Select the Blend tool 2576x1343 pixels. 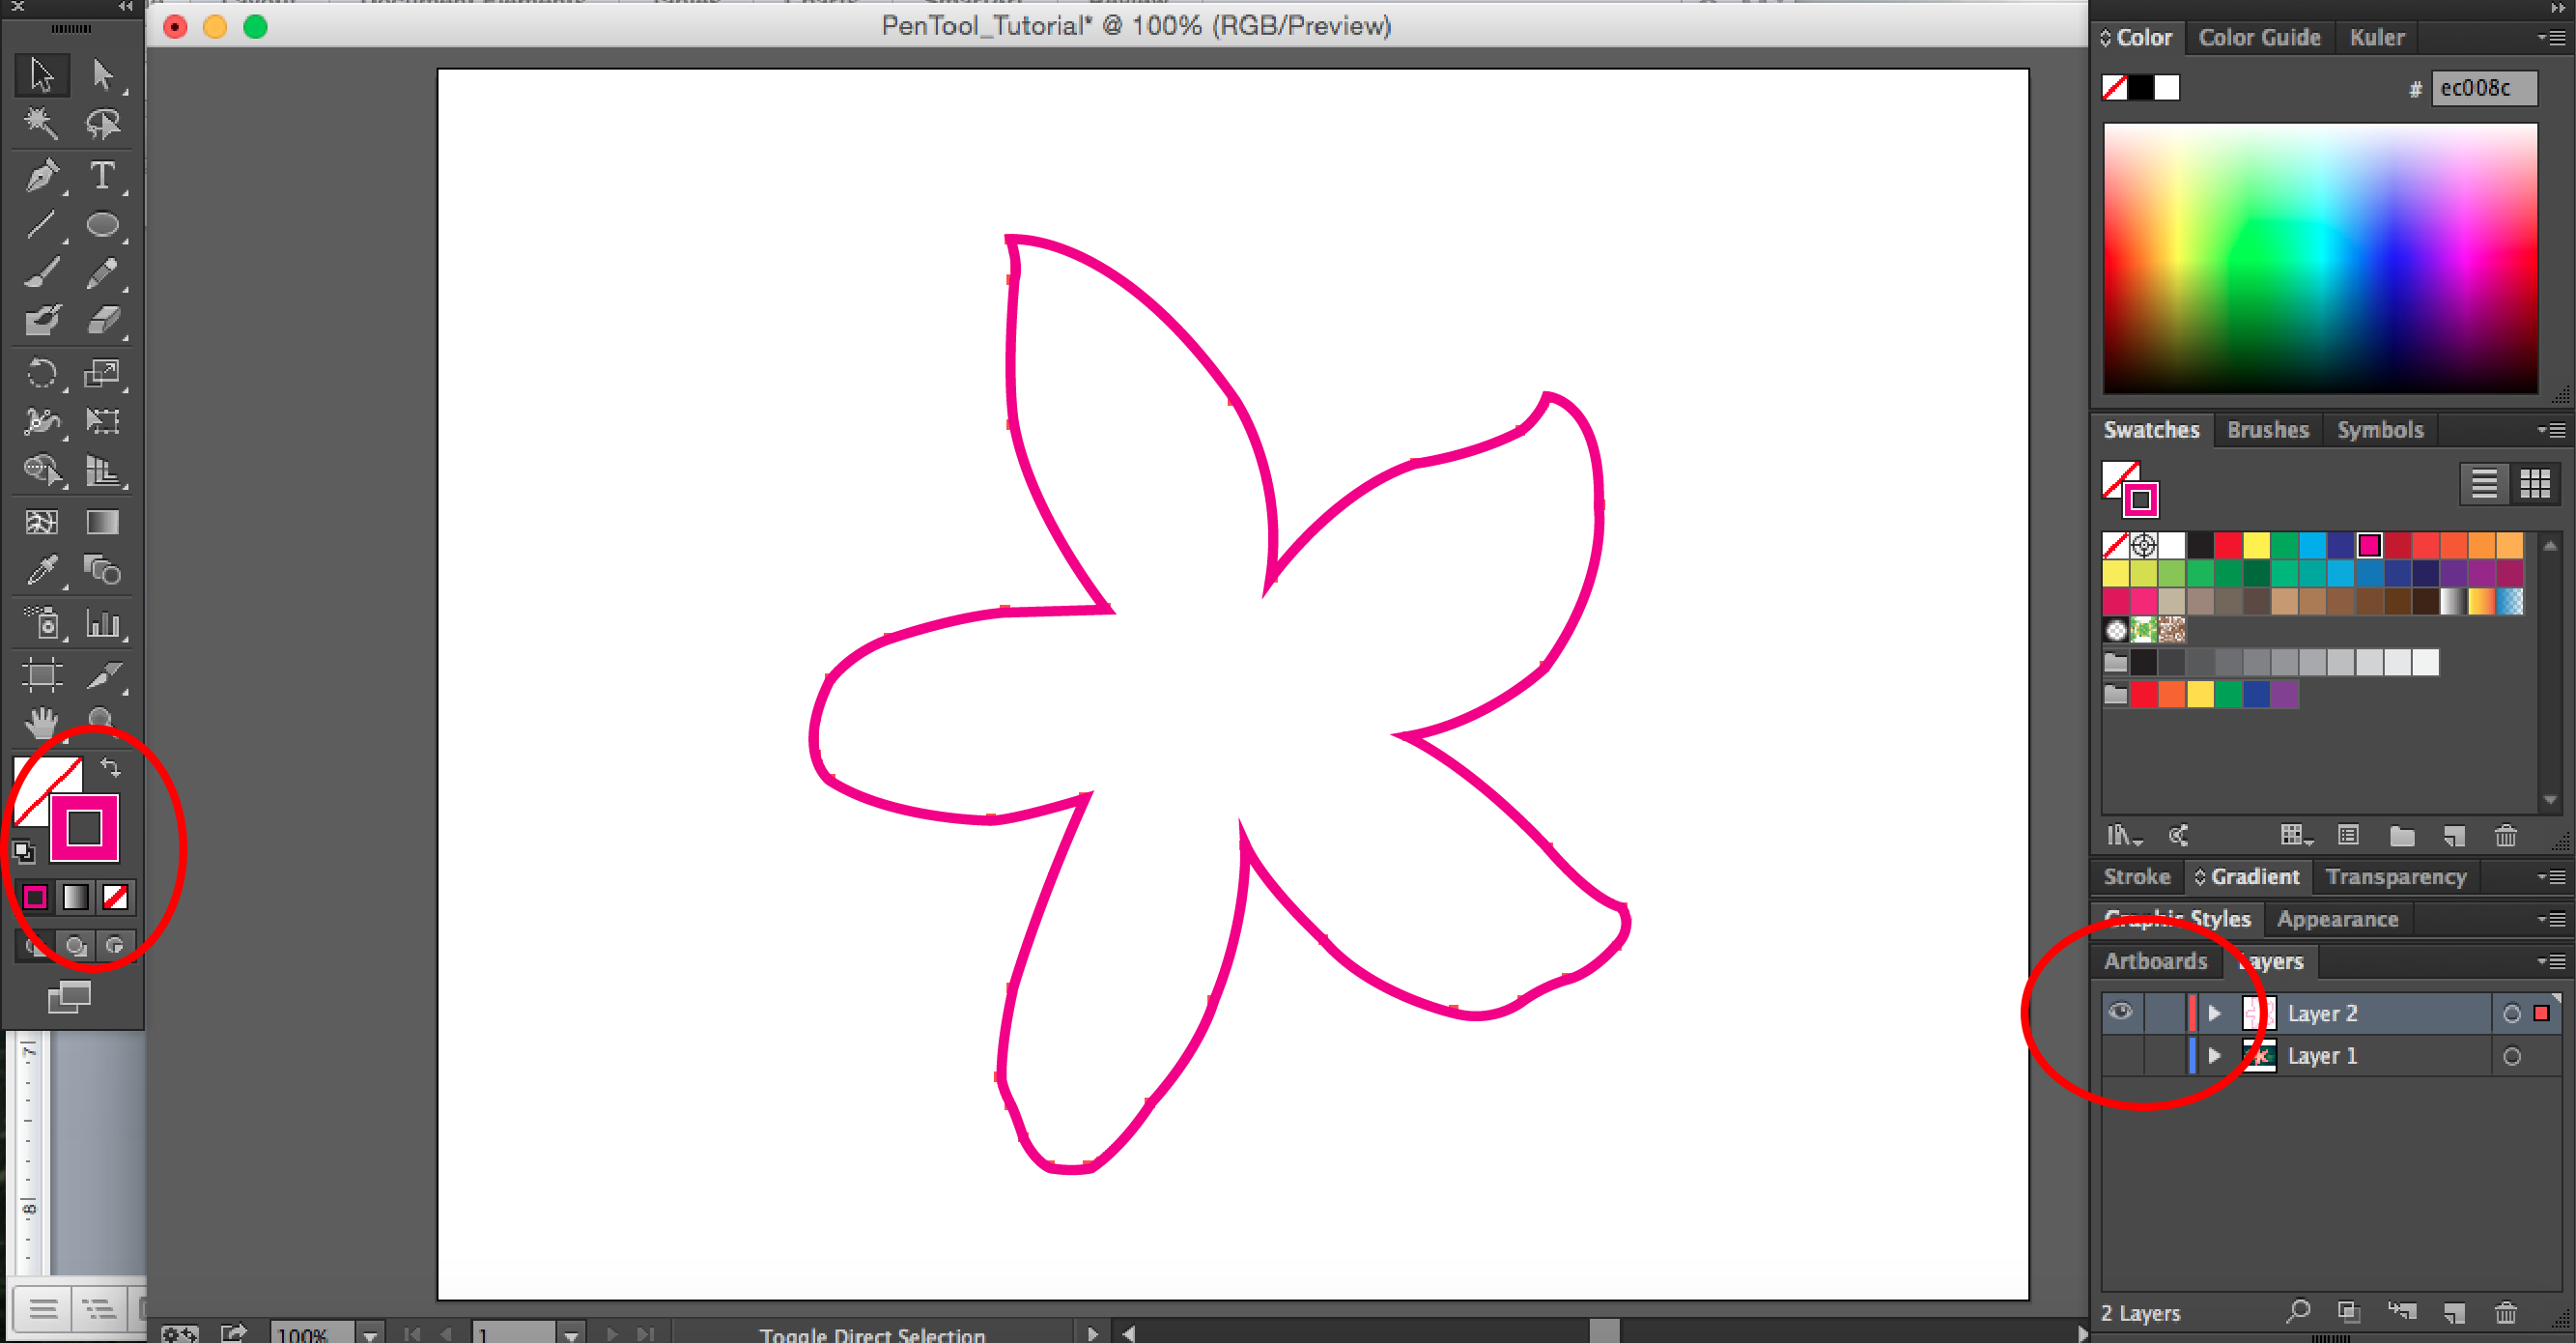coord(103,571)
